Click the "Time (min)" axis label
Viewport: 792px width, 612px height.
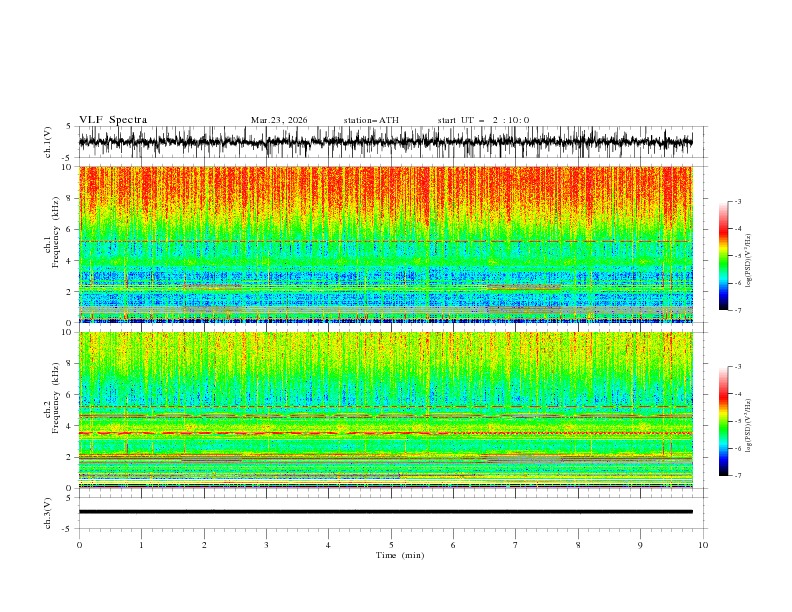click(x=400, y=555)
